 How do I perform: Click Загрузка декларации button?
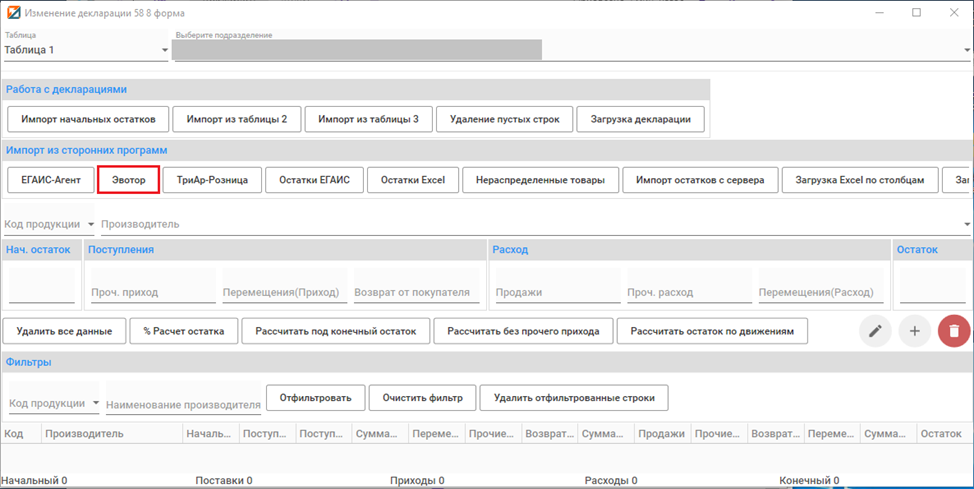coord(640,119)
